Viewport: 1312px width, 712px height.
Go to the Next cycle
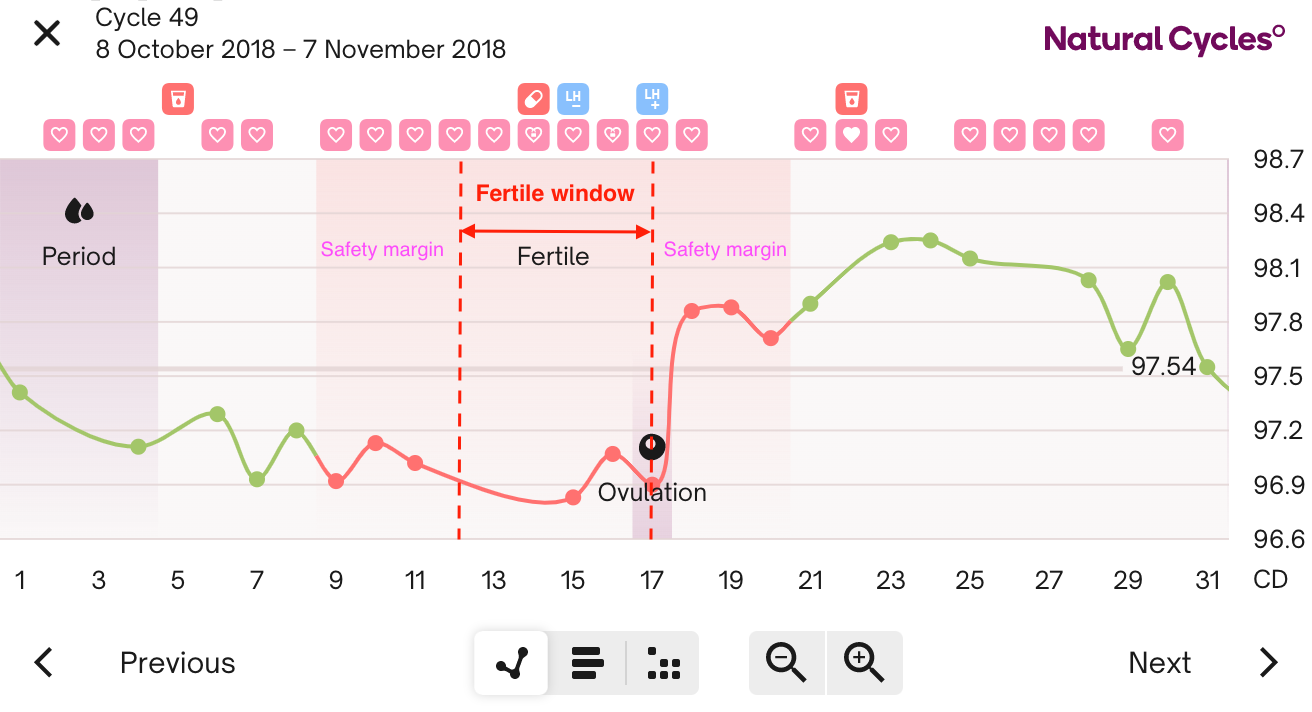pyautogui.click(x=1159, y=662)
